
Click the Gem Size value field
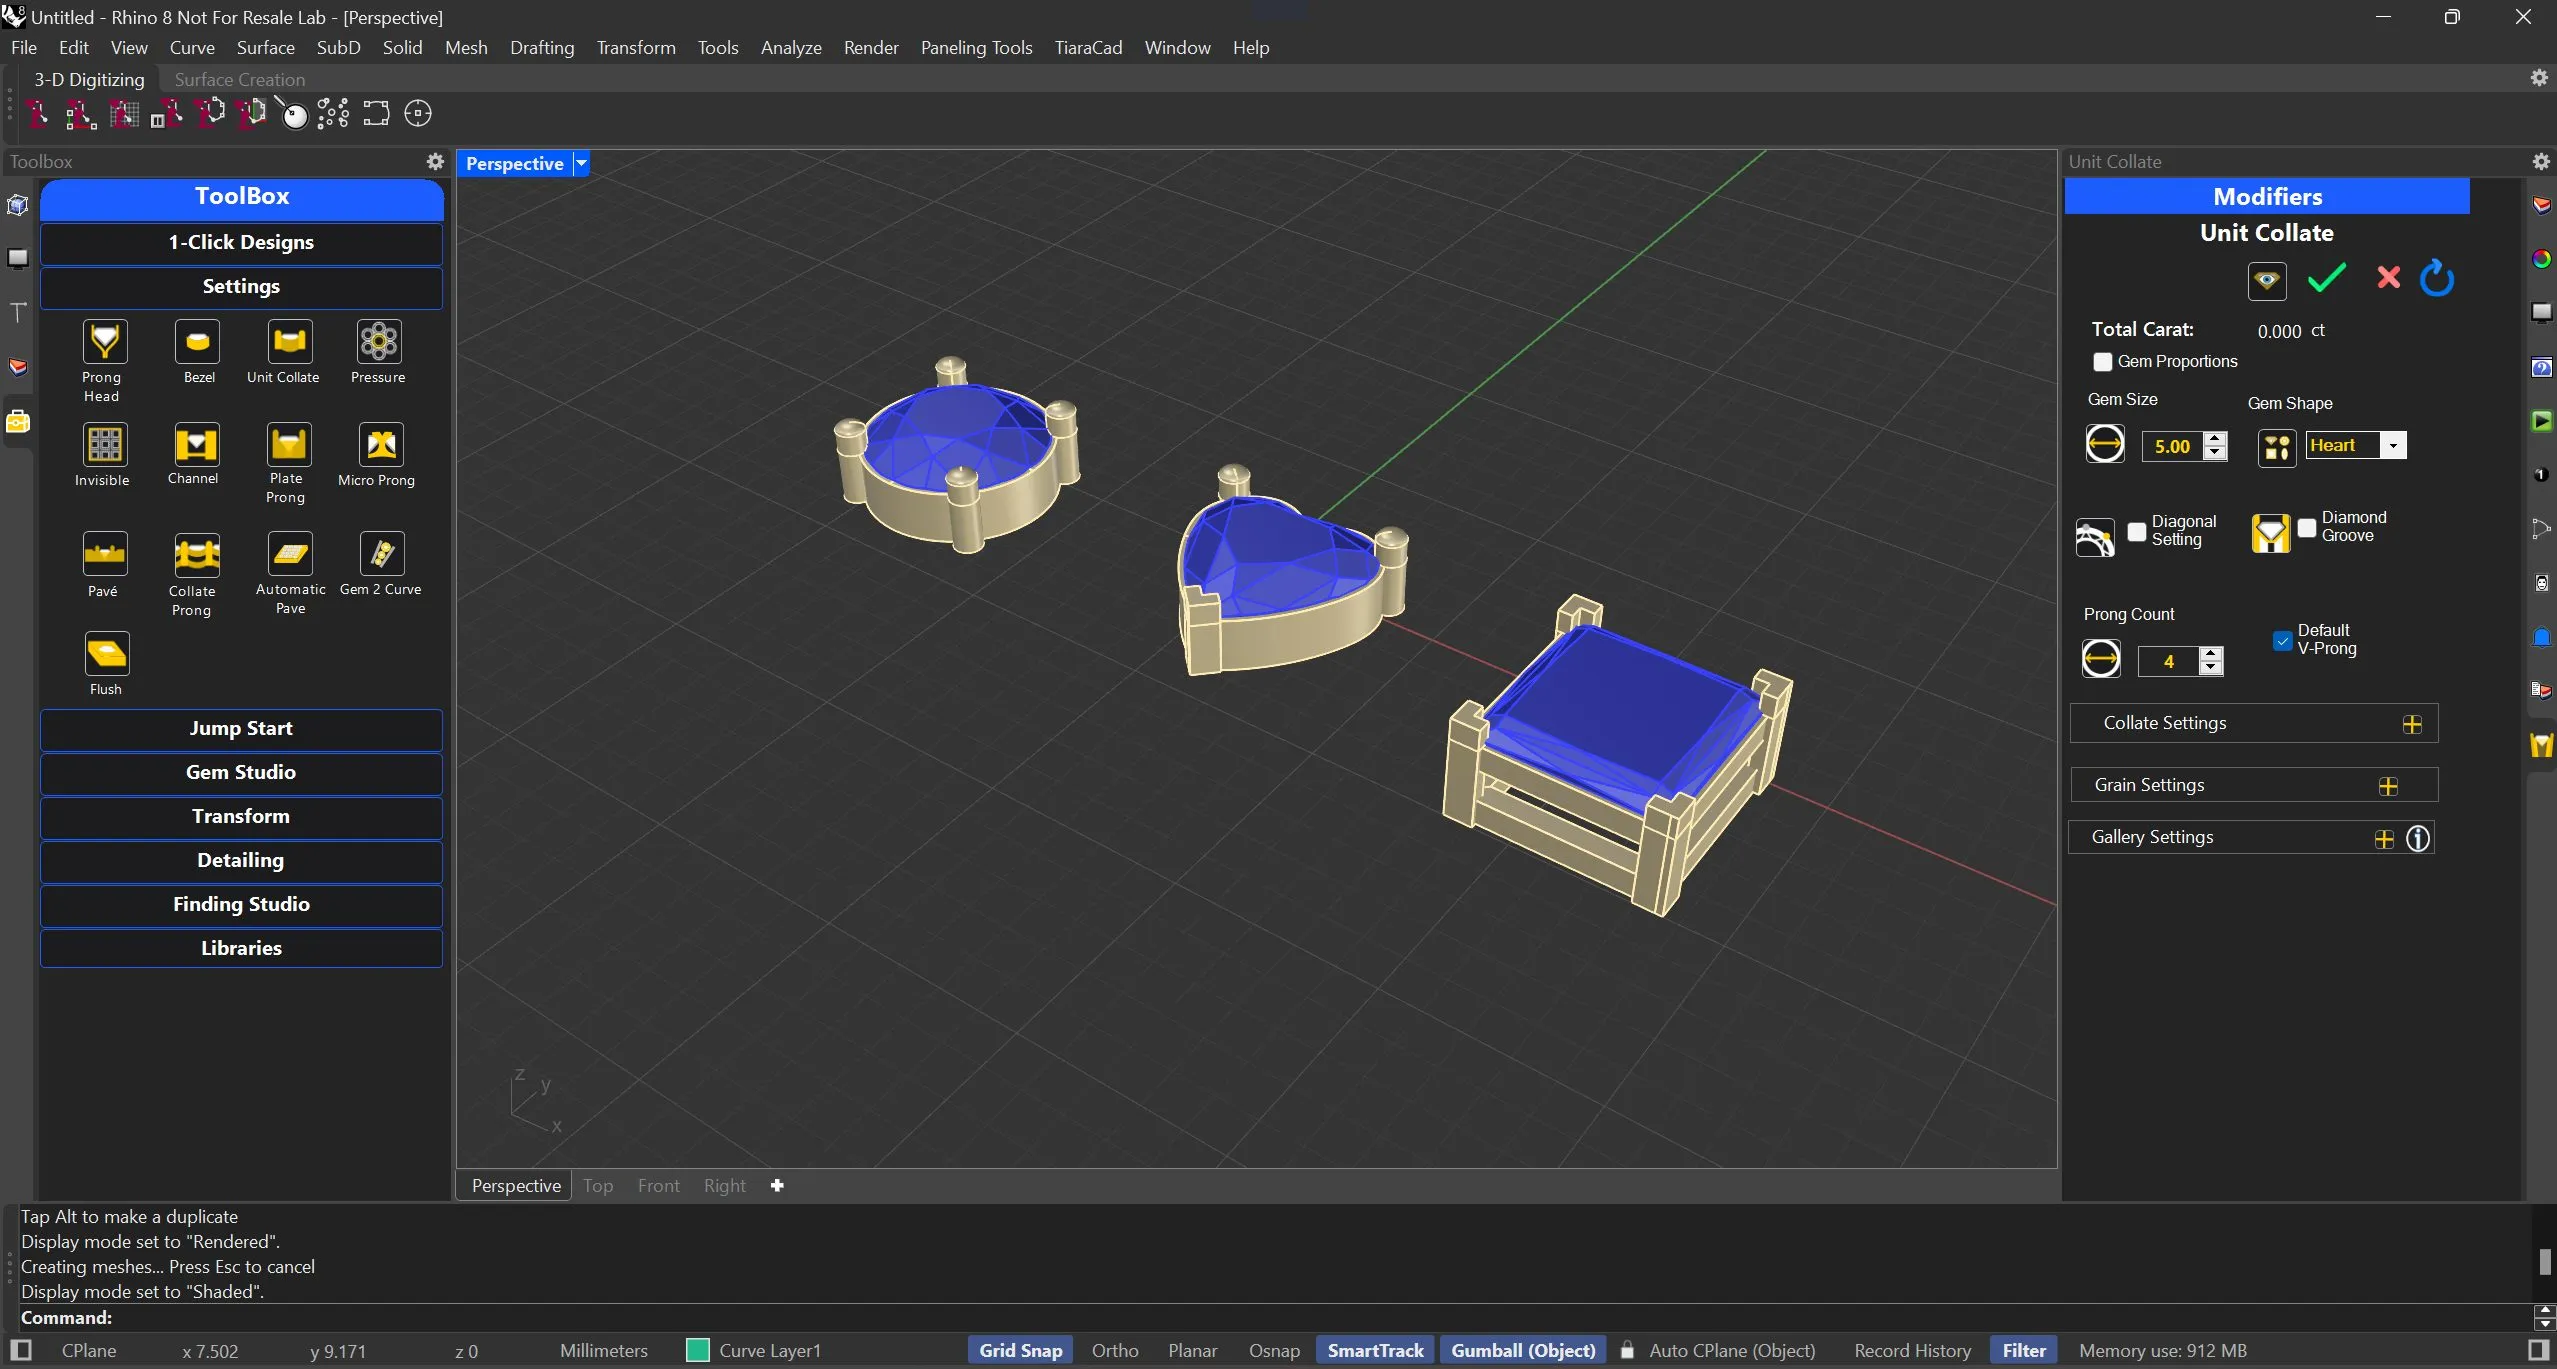2171,446
